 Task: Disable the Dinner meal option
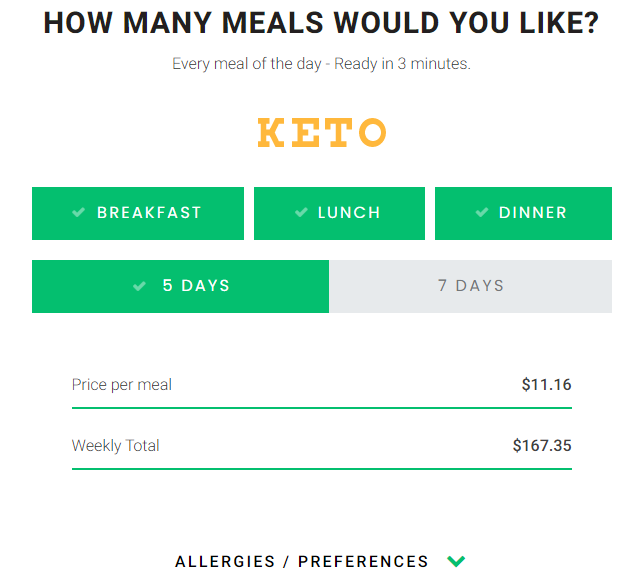523,213
